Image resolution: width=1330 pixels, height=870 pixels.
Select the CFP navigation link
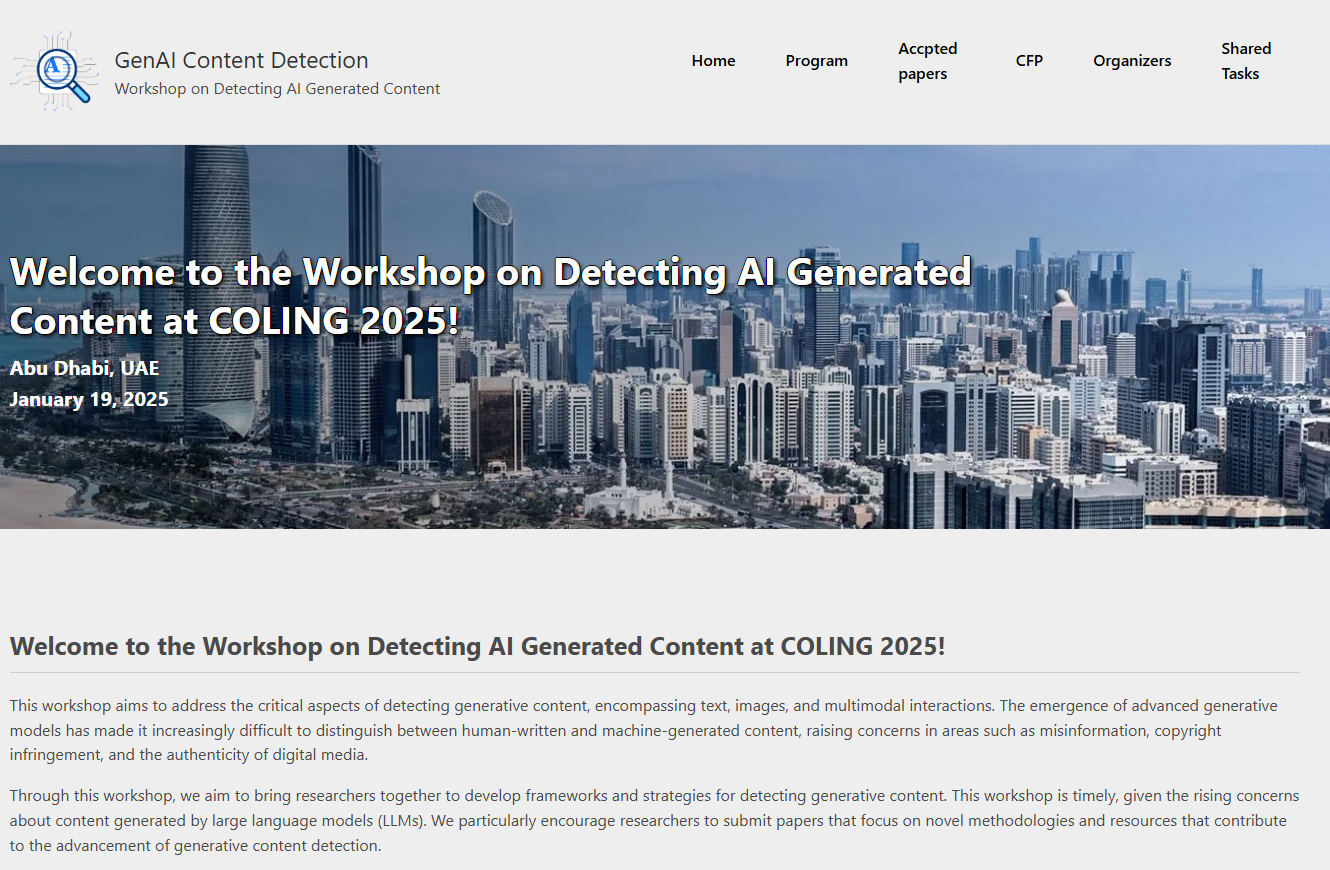[x=1029, y=61]
